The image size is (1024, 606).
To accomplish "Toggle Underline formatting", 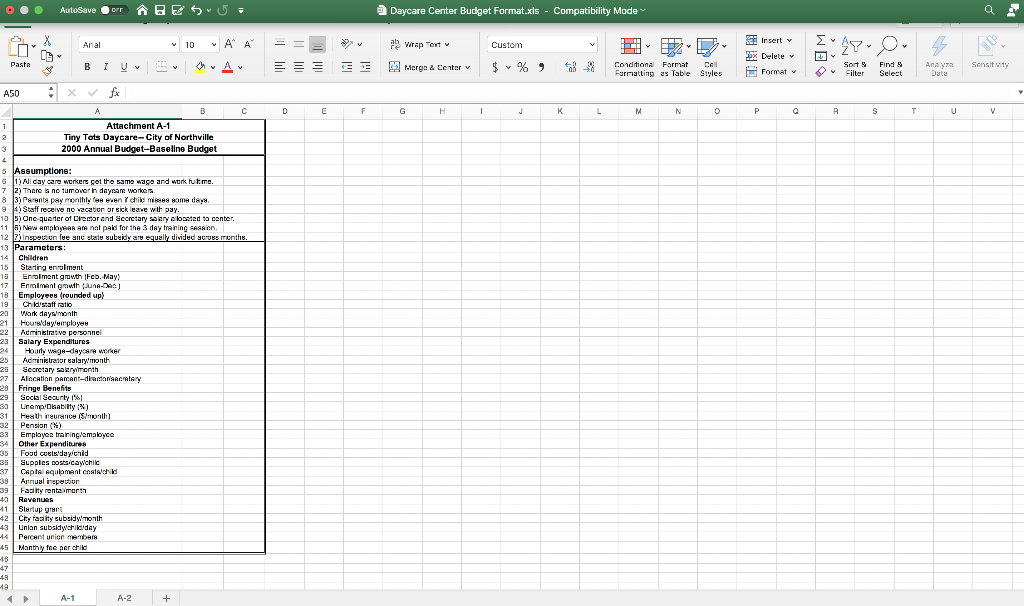I will (124, 67).
